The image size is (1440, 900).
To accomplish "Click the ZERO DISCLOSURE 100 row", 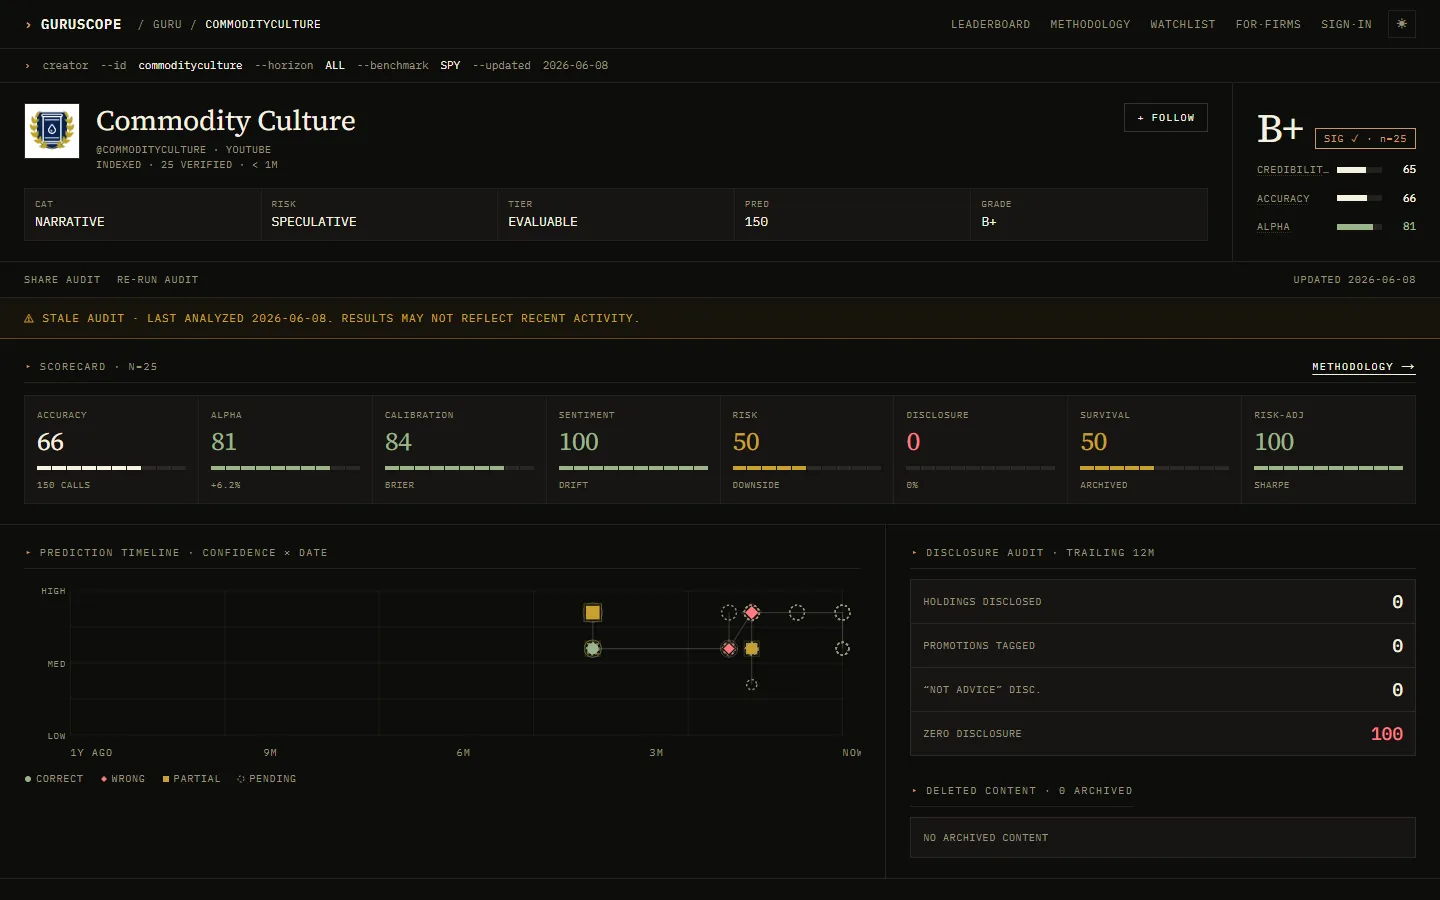I will 1163,734.
